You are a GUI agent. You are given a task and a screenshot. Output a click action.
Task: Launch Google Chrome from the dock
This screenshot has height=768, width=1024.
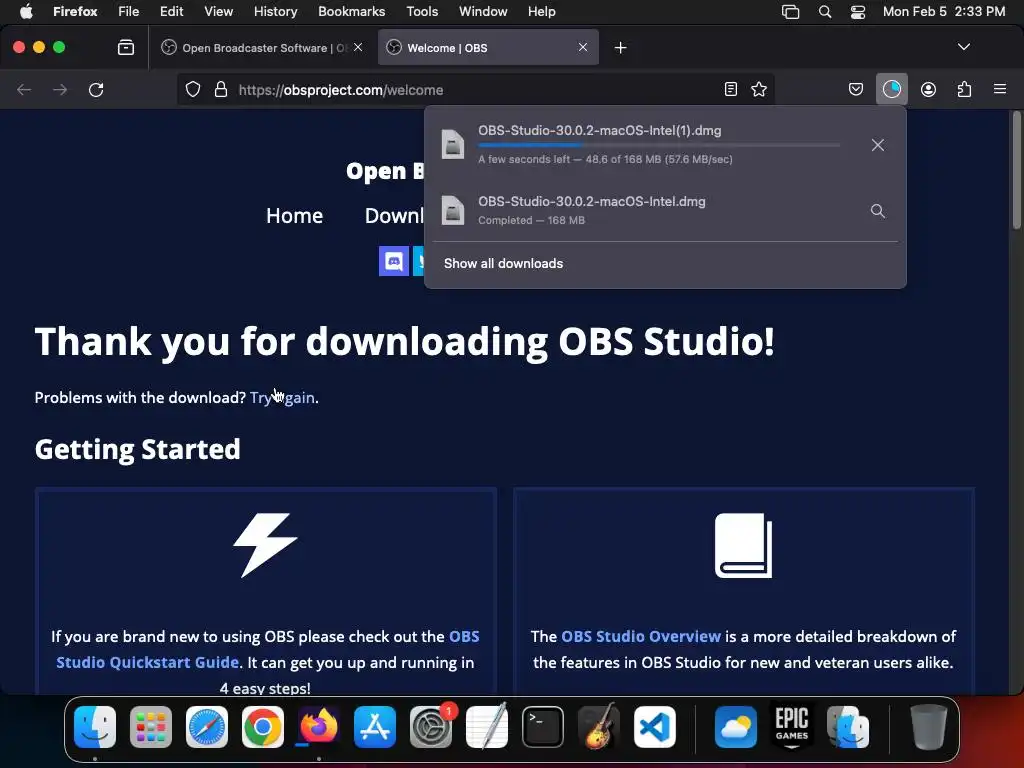point(263,727)
